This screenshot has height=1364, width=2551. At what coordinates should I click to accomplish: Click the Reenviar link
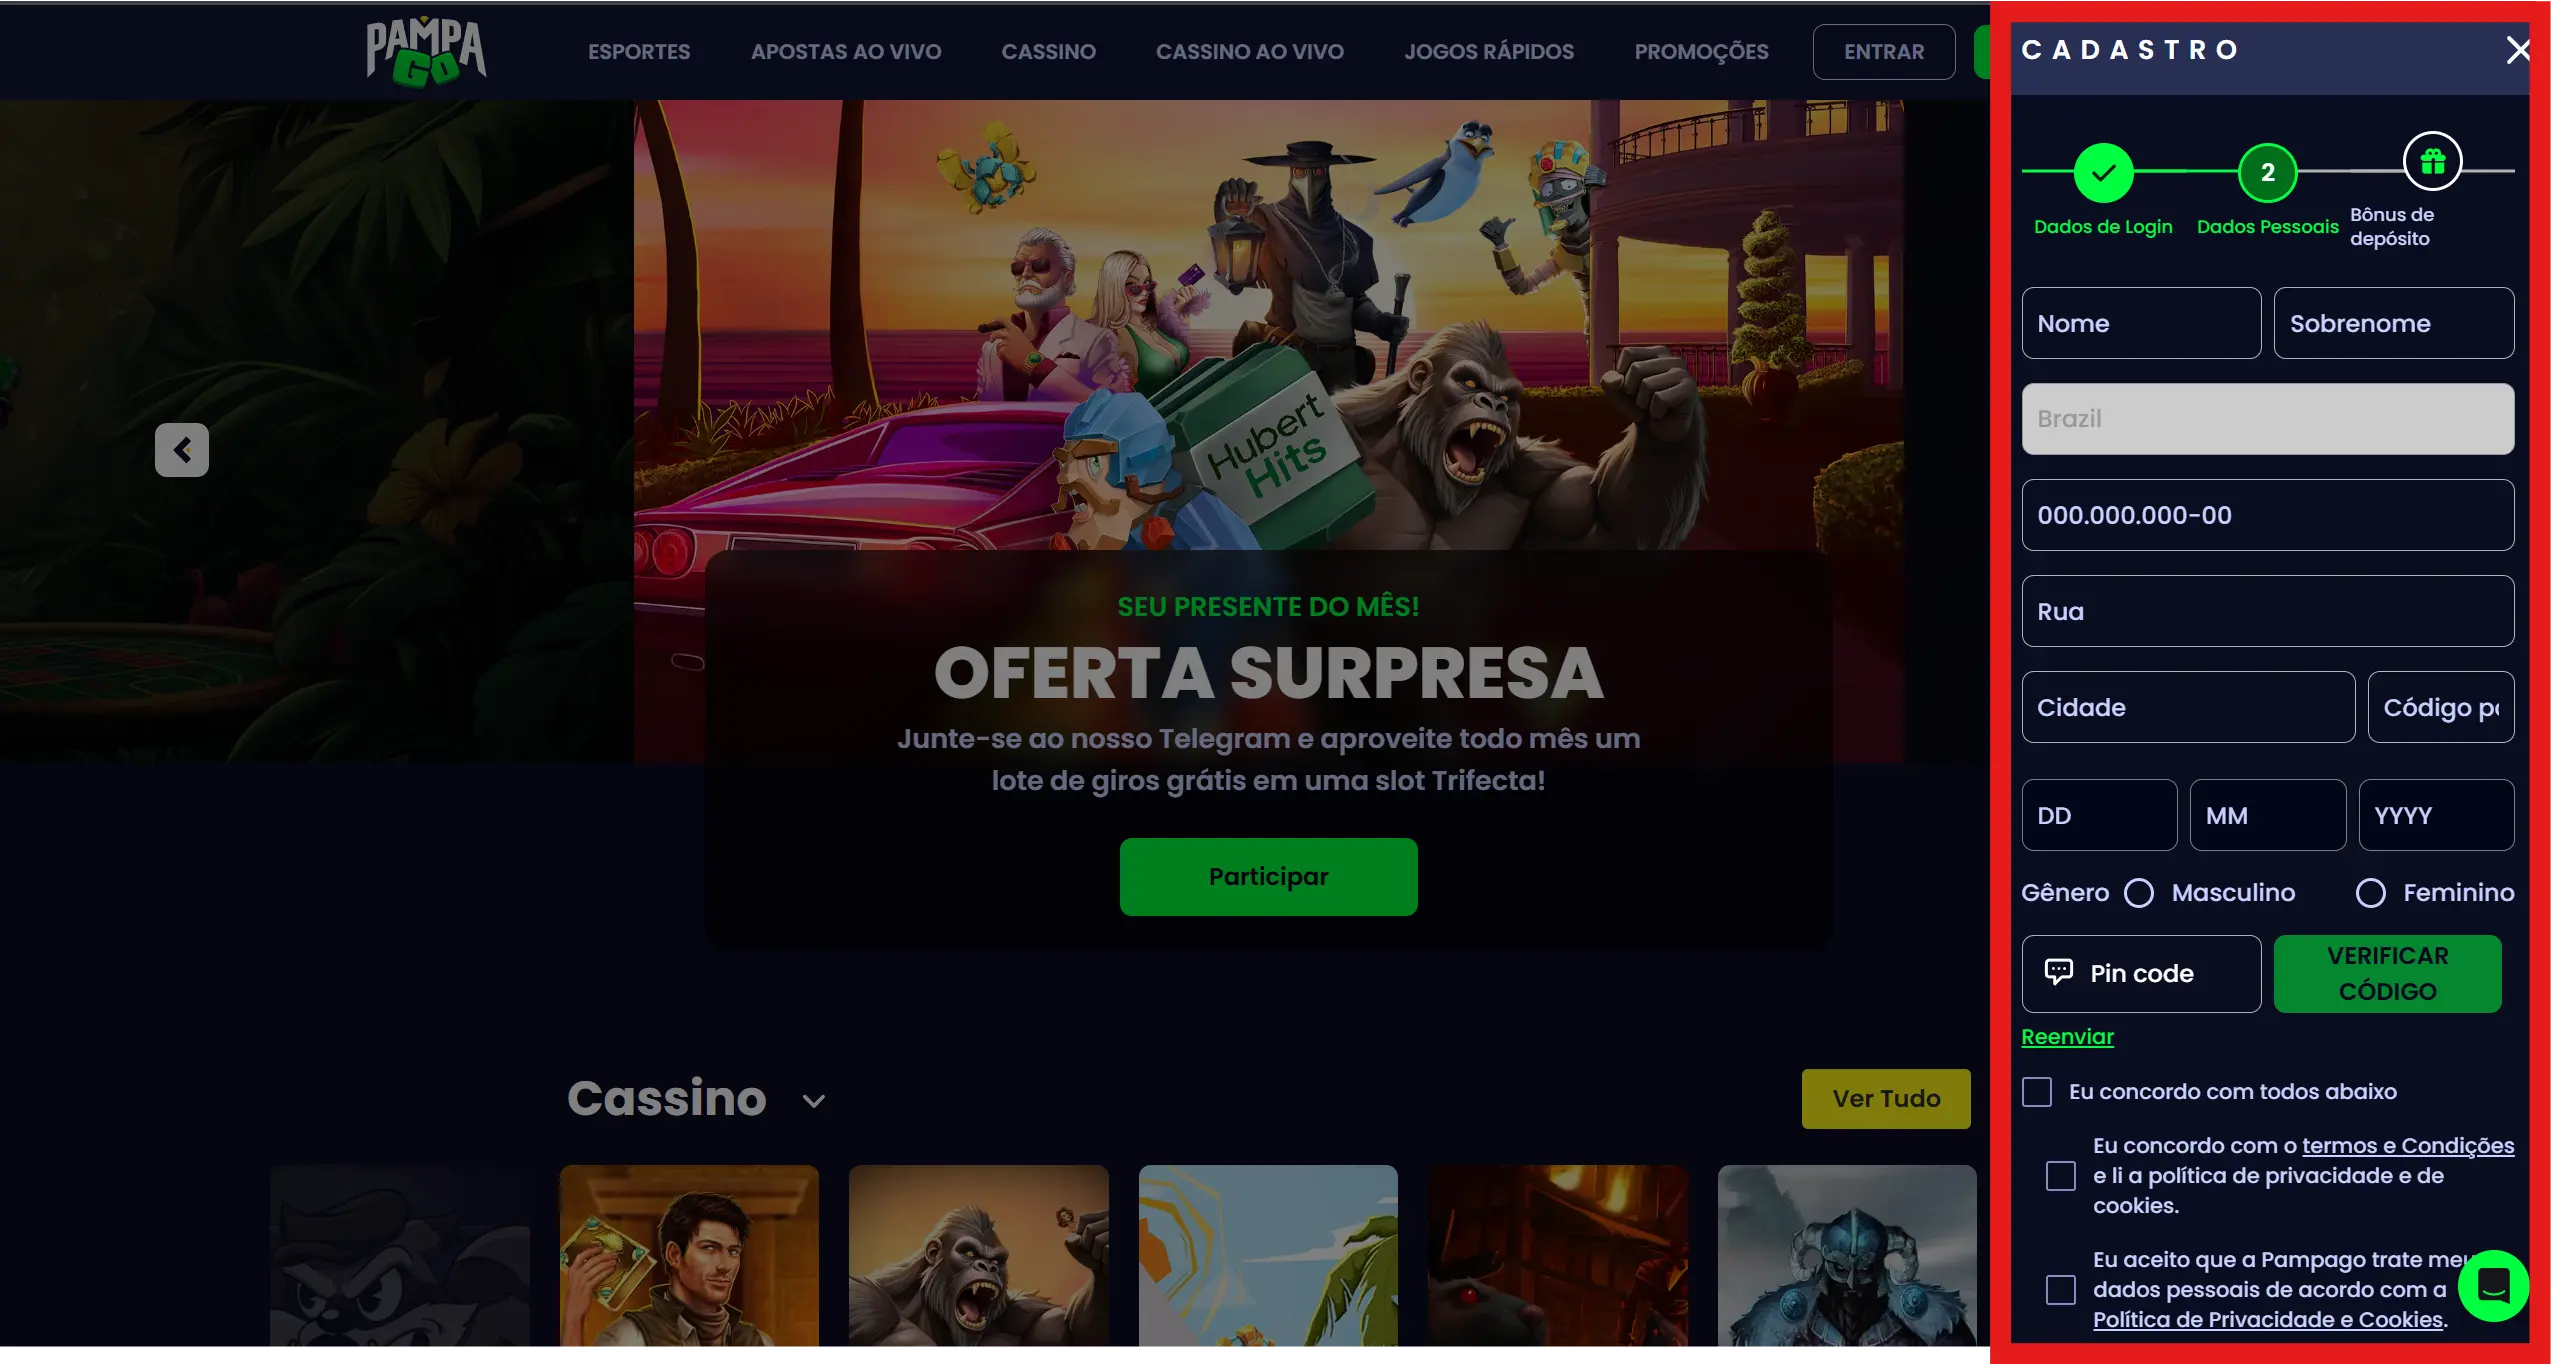(2067, 1037)
